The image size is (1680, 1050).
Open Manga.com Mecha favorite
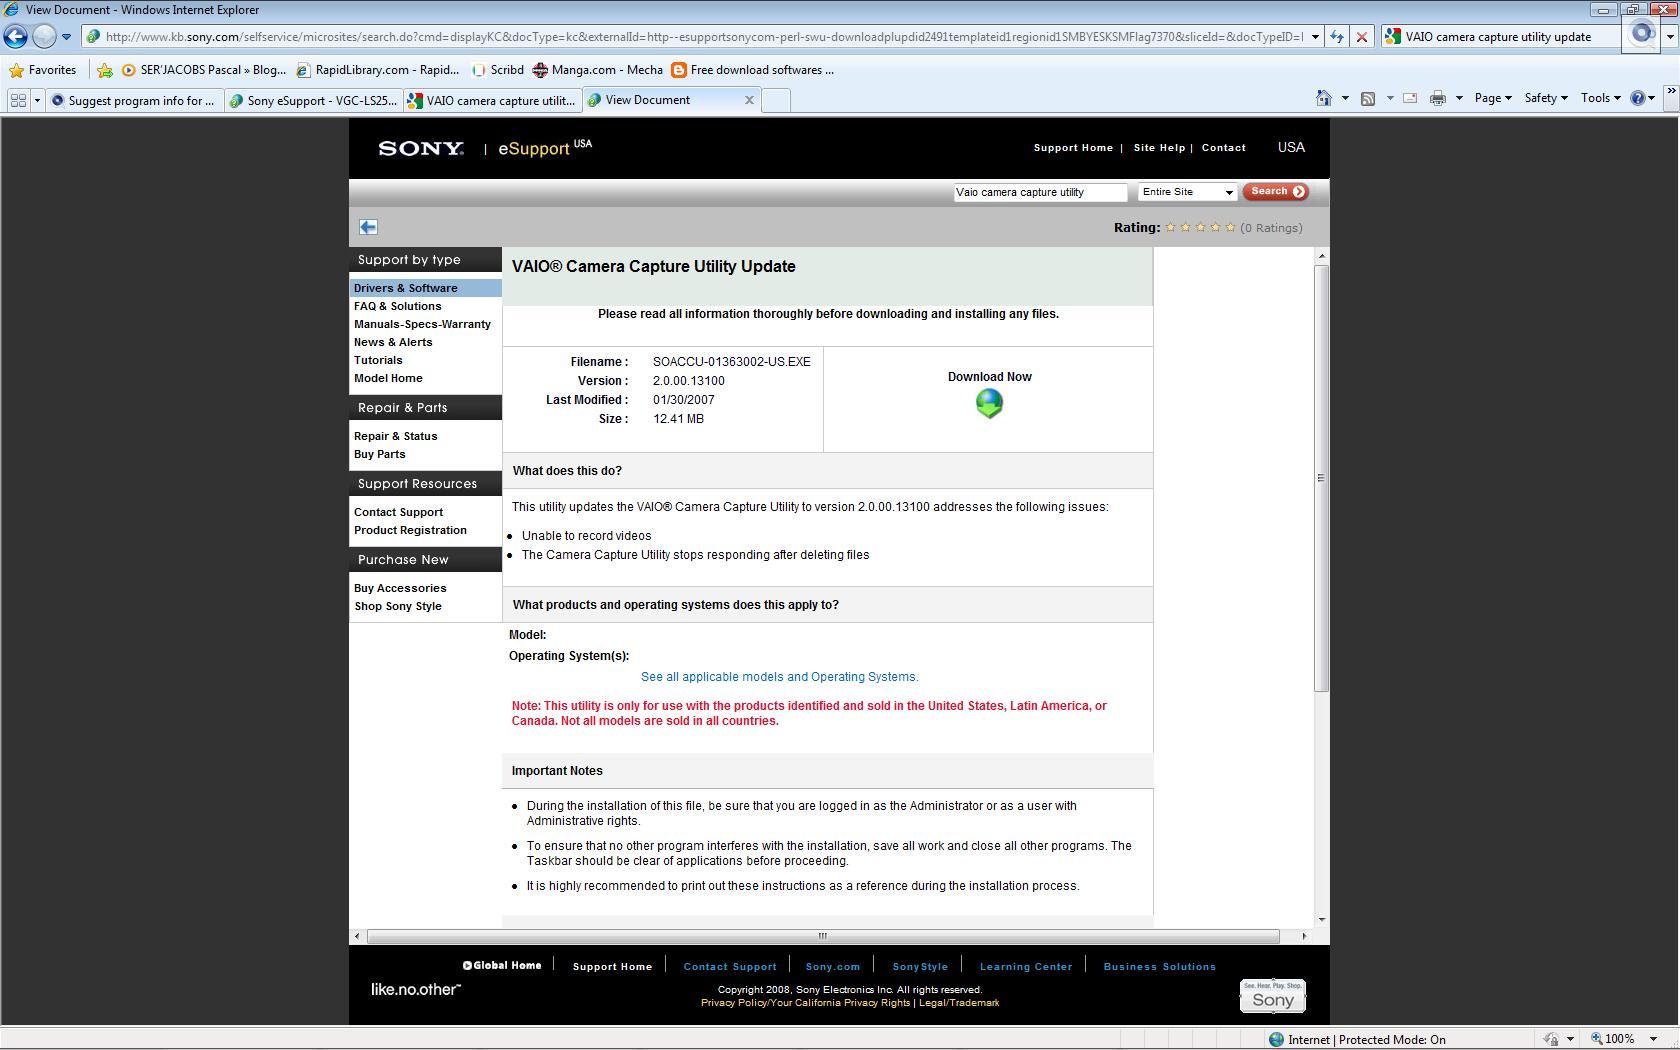click(598, 70)
